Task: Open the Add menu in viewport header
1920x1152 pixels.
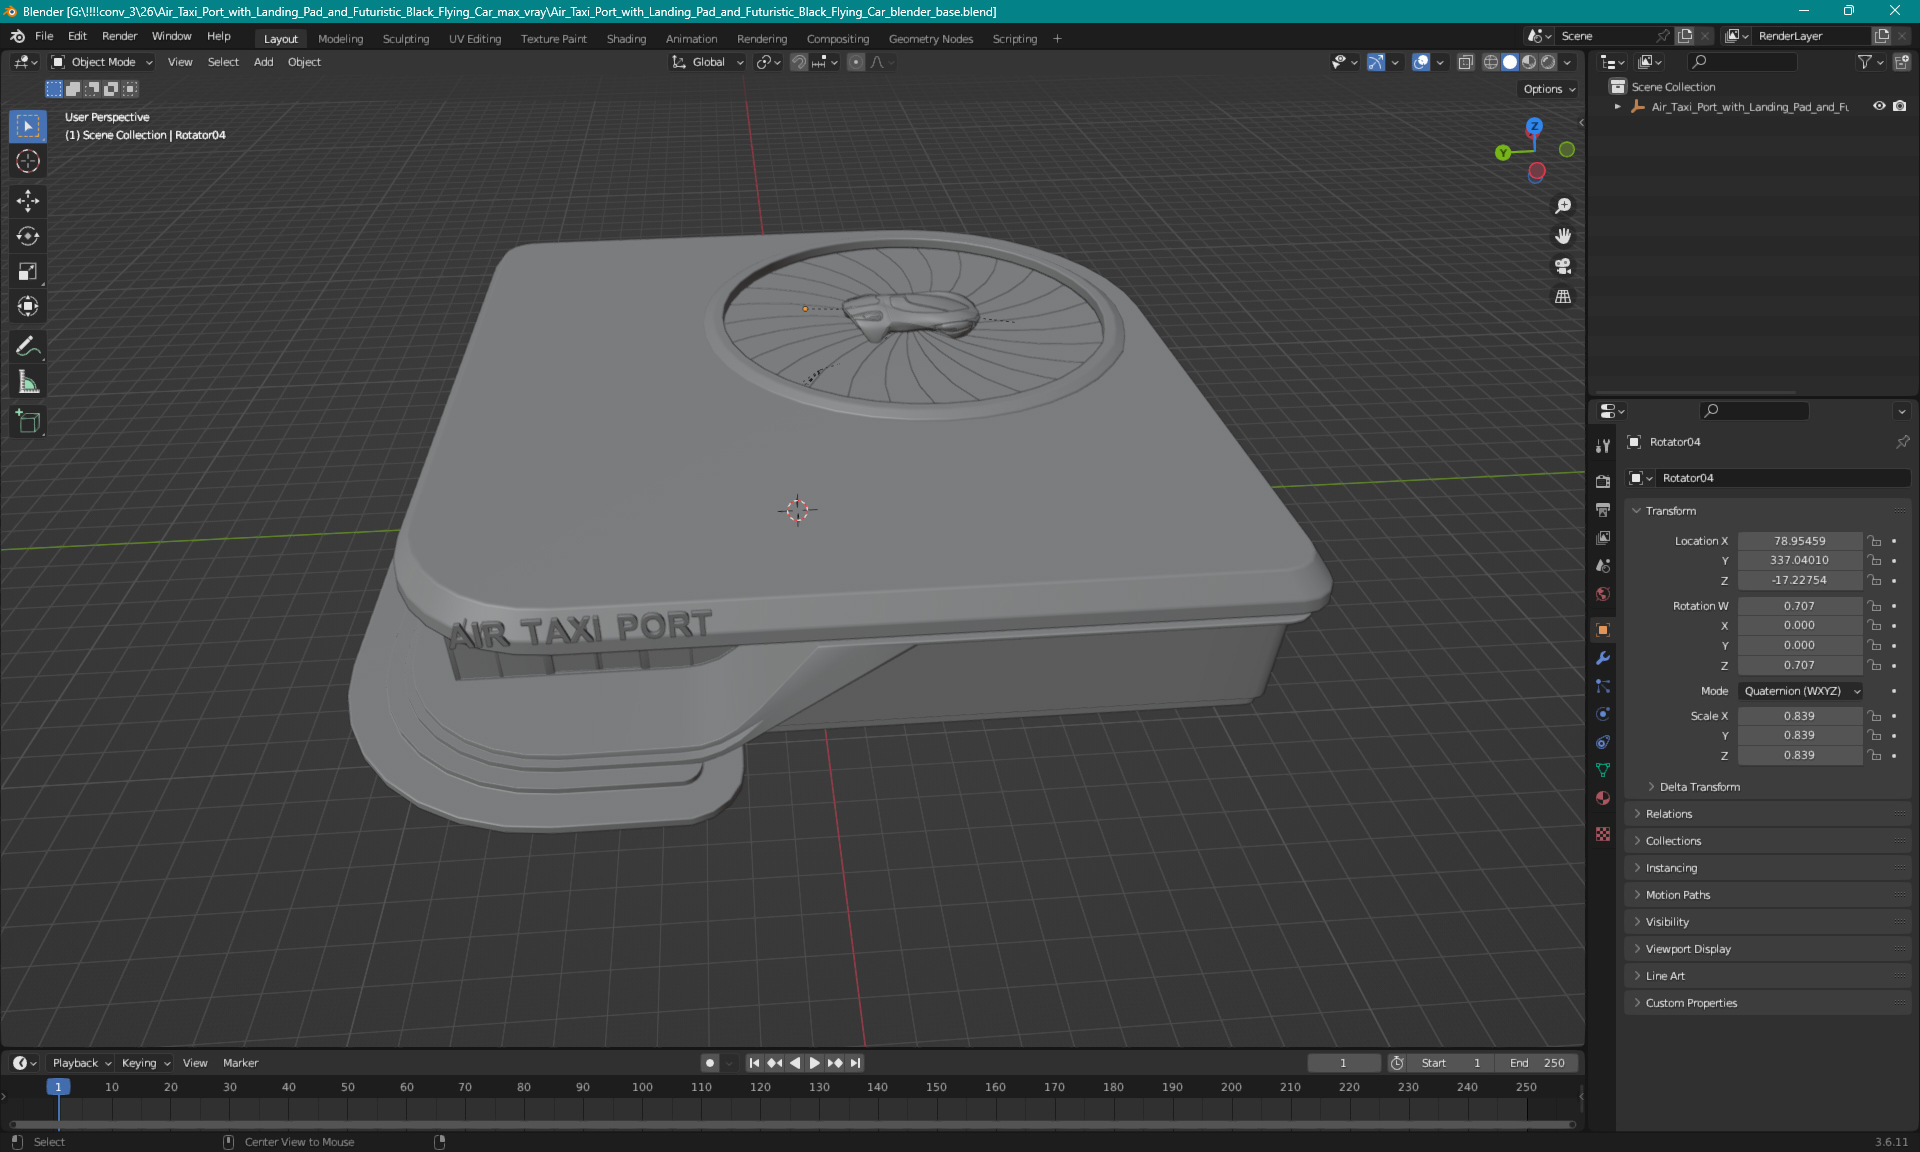Action: point(263,62)
